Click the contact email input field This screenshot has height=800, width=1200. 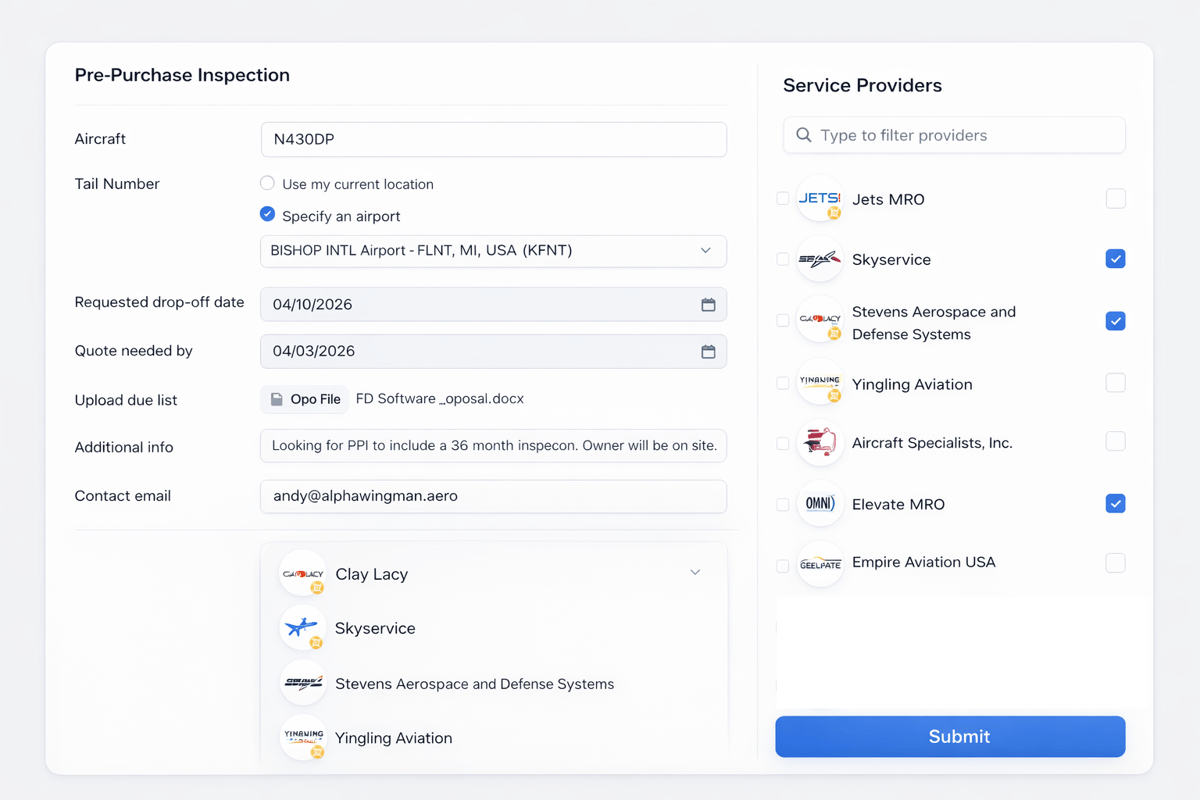(493, 496)
